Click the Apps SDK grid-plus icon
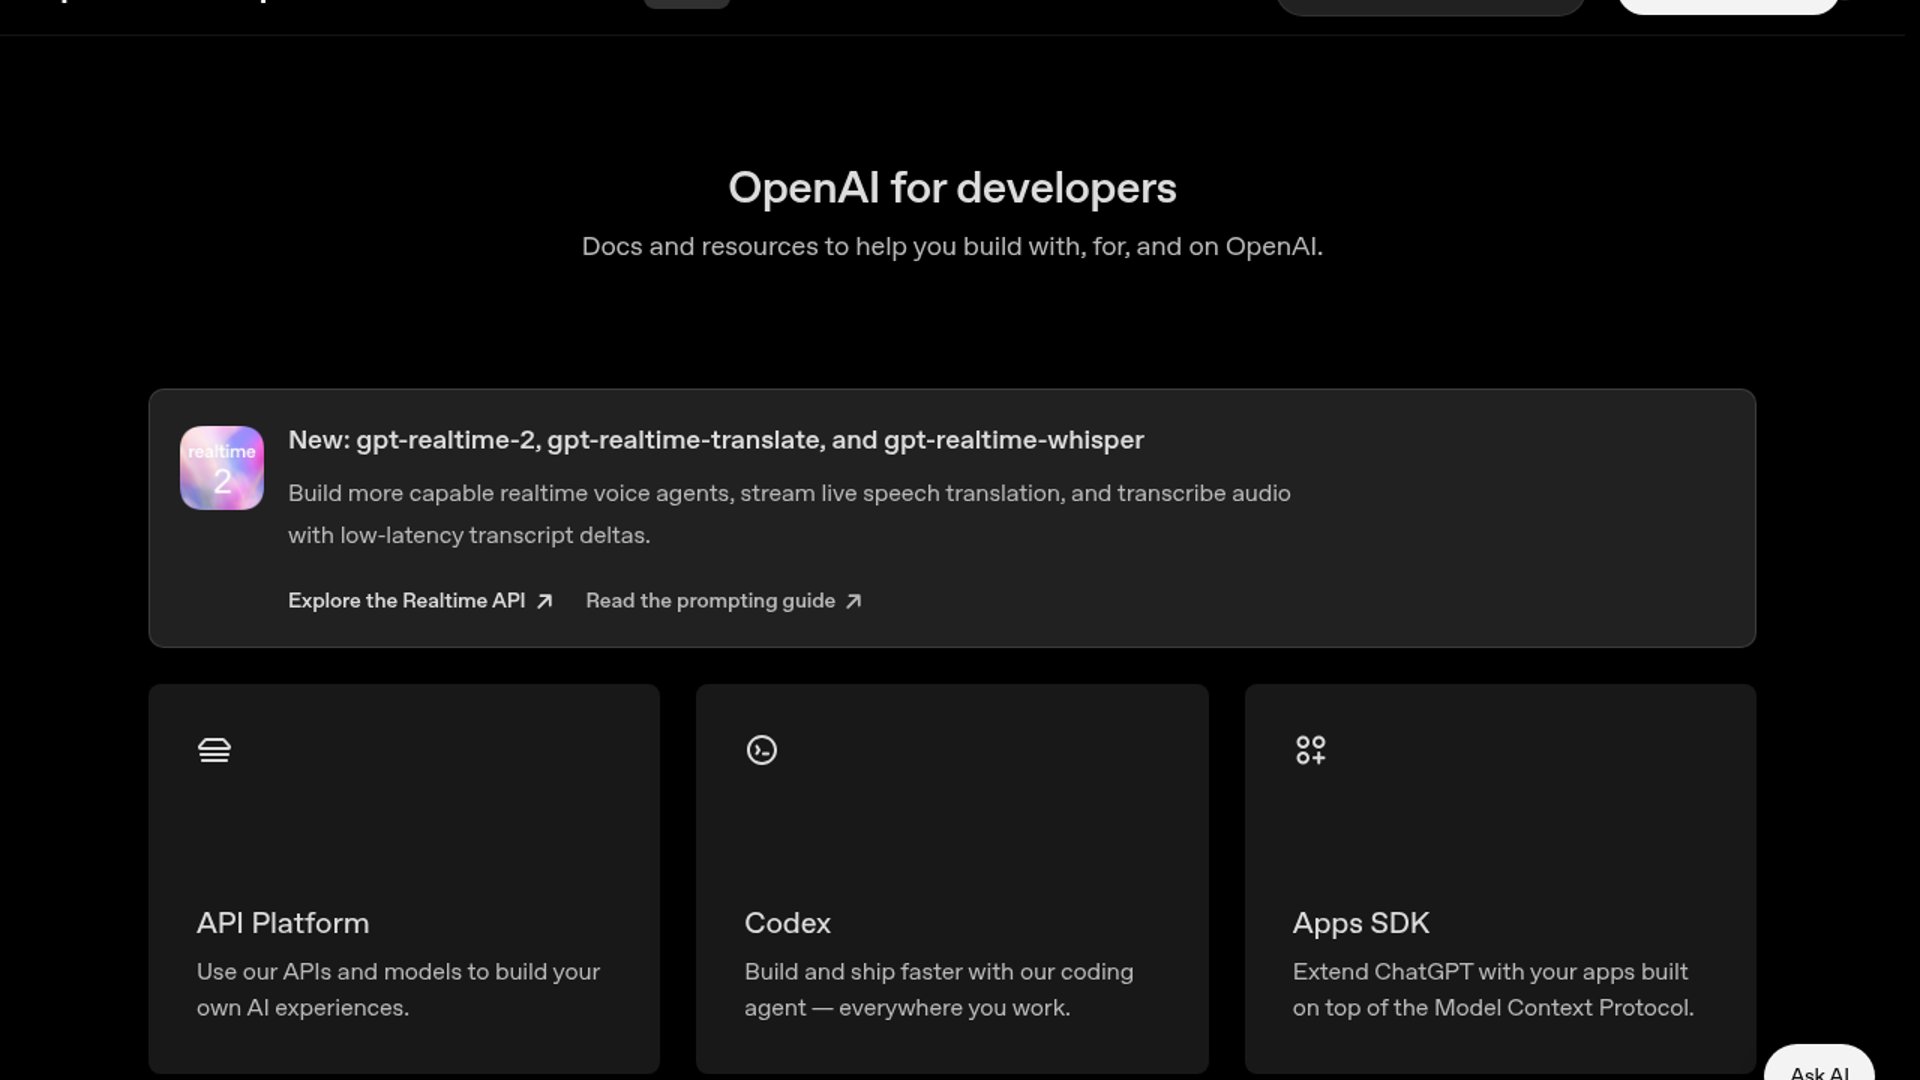Viewport: 1920px width, 1080px height. pyautogui.click(x=1310, y=750)
